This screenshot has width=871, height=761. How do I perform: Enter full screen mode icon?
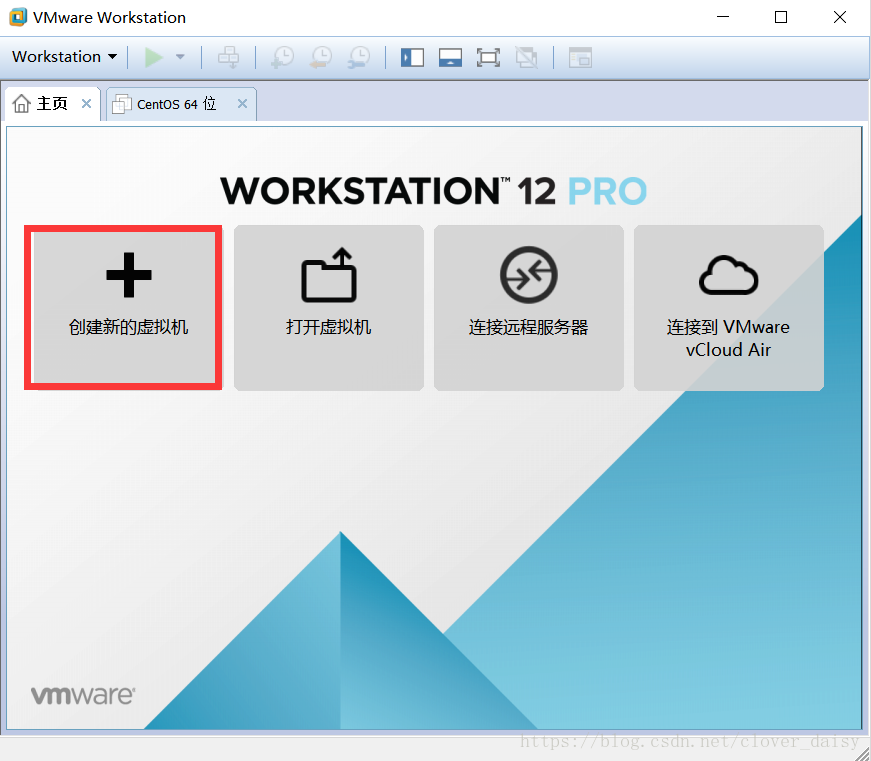point(488,57)
